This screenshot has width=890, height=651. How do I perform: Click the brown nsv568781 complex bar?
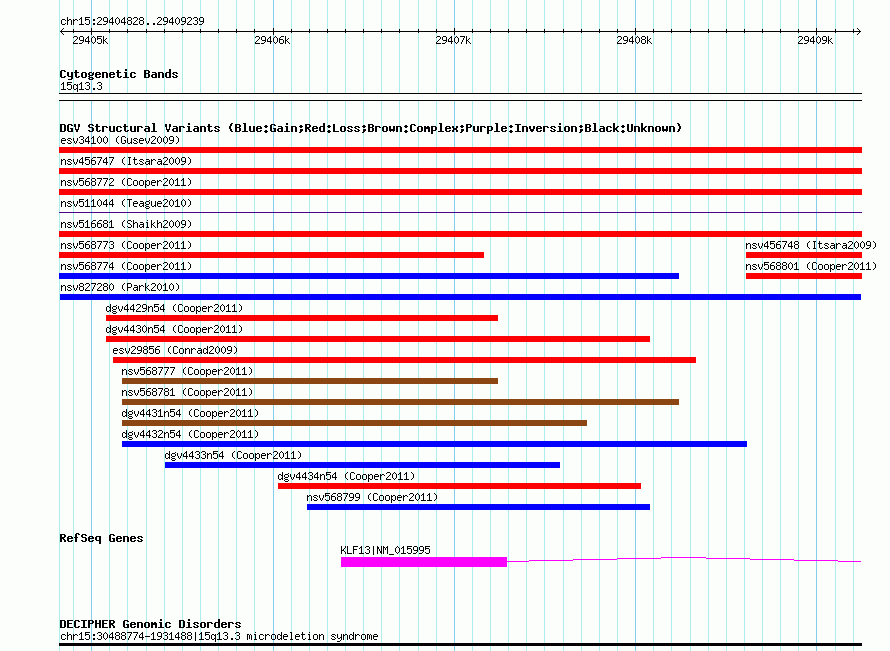(x=400, y=402)
